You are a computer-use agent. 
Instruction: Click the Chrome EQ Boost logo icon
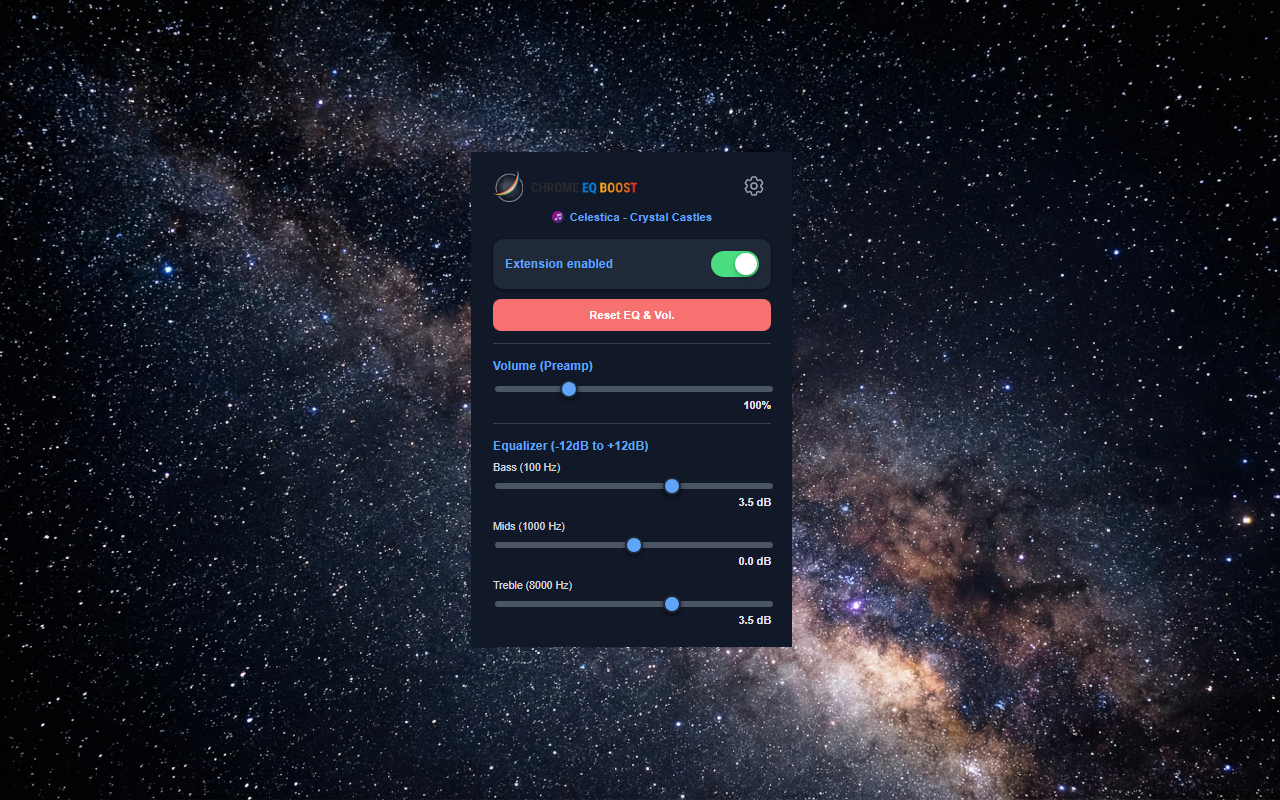[x=509, y=187]
